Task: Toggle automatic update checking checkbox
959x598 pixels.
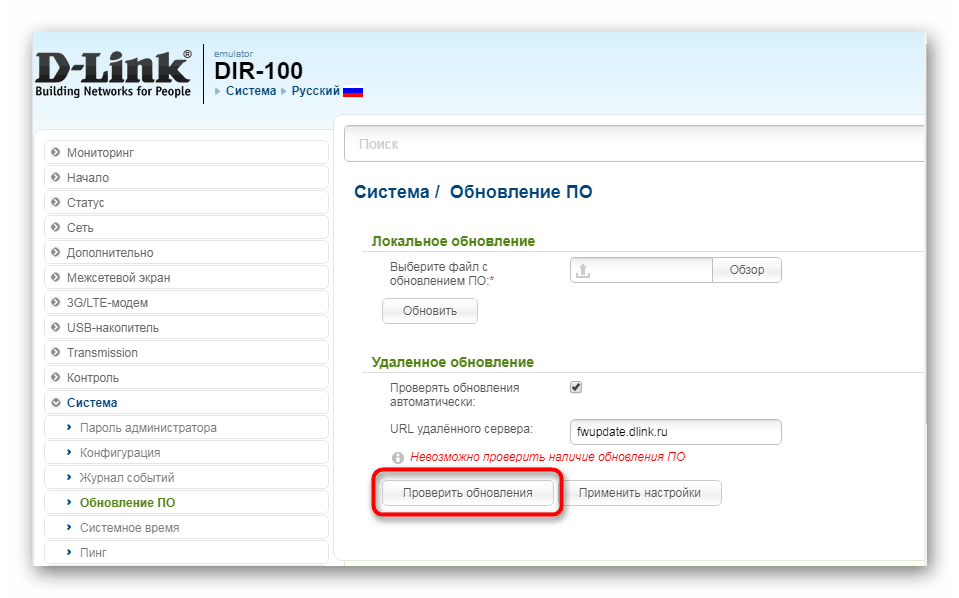Action: click(576, 387)
